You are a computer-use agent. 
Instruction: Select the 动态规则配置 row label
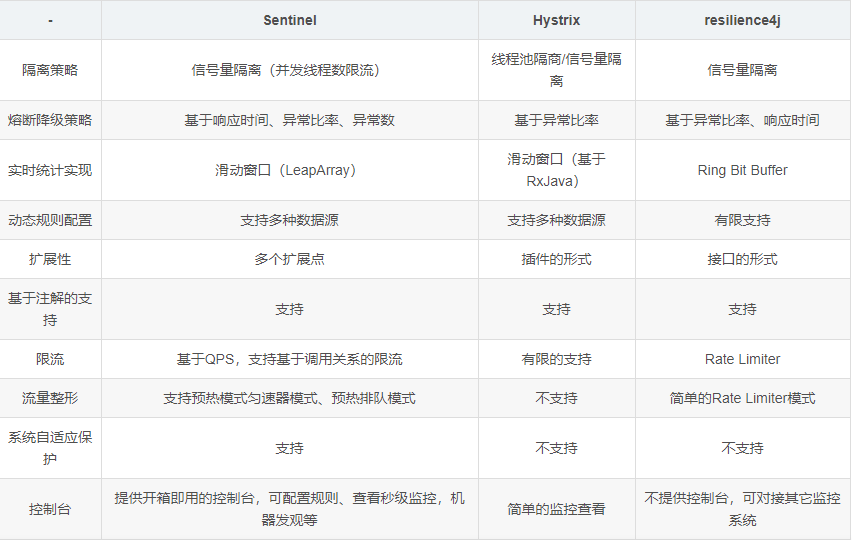pyautogui.click(x=50, y=220)
